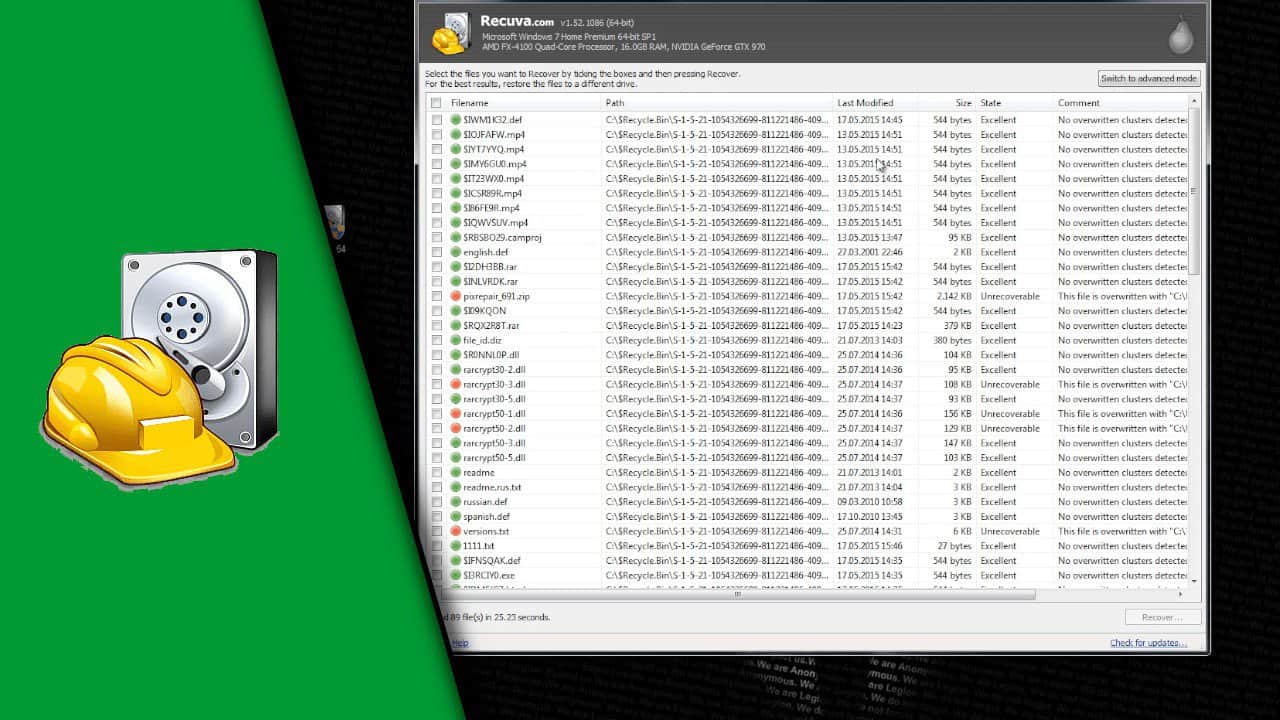
Task: Click red status dot of versions.txt
Action: [456, 531]
